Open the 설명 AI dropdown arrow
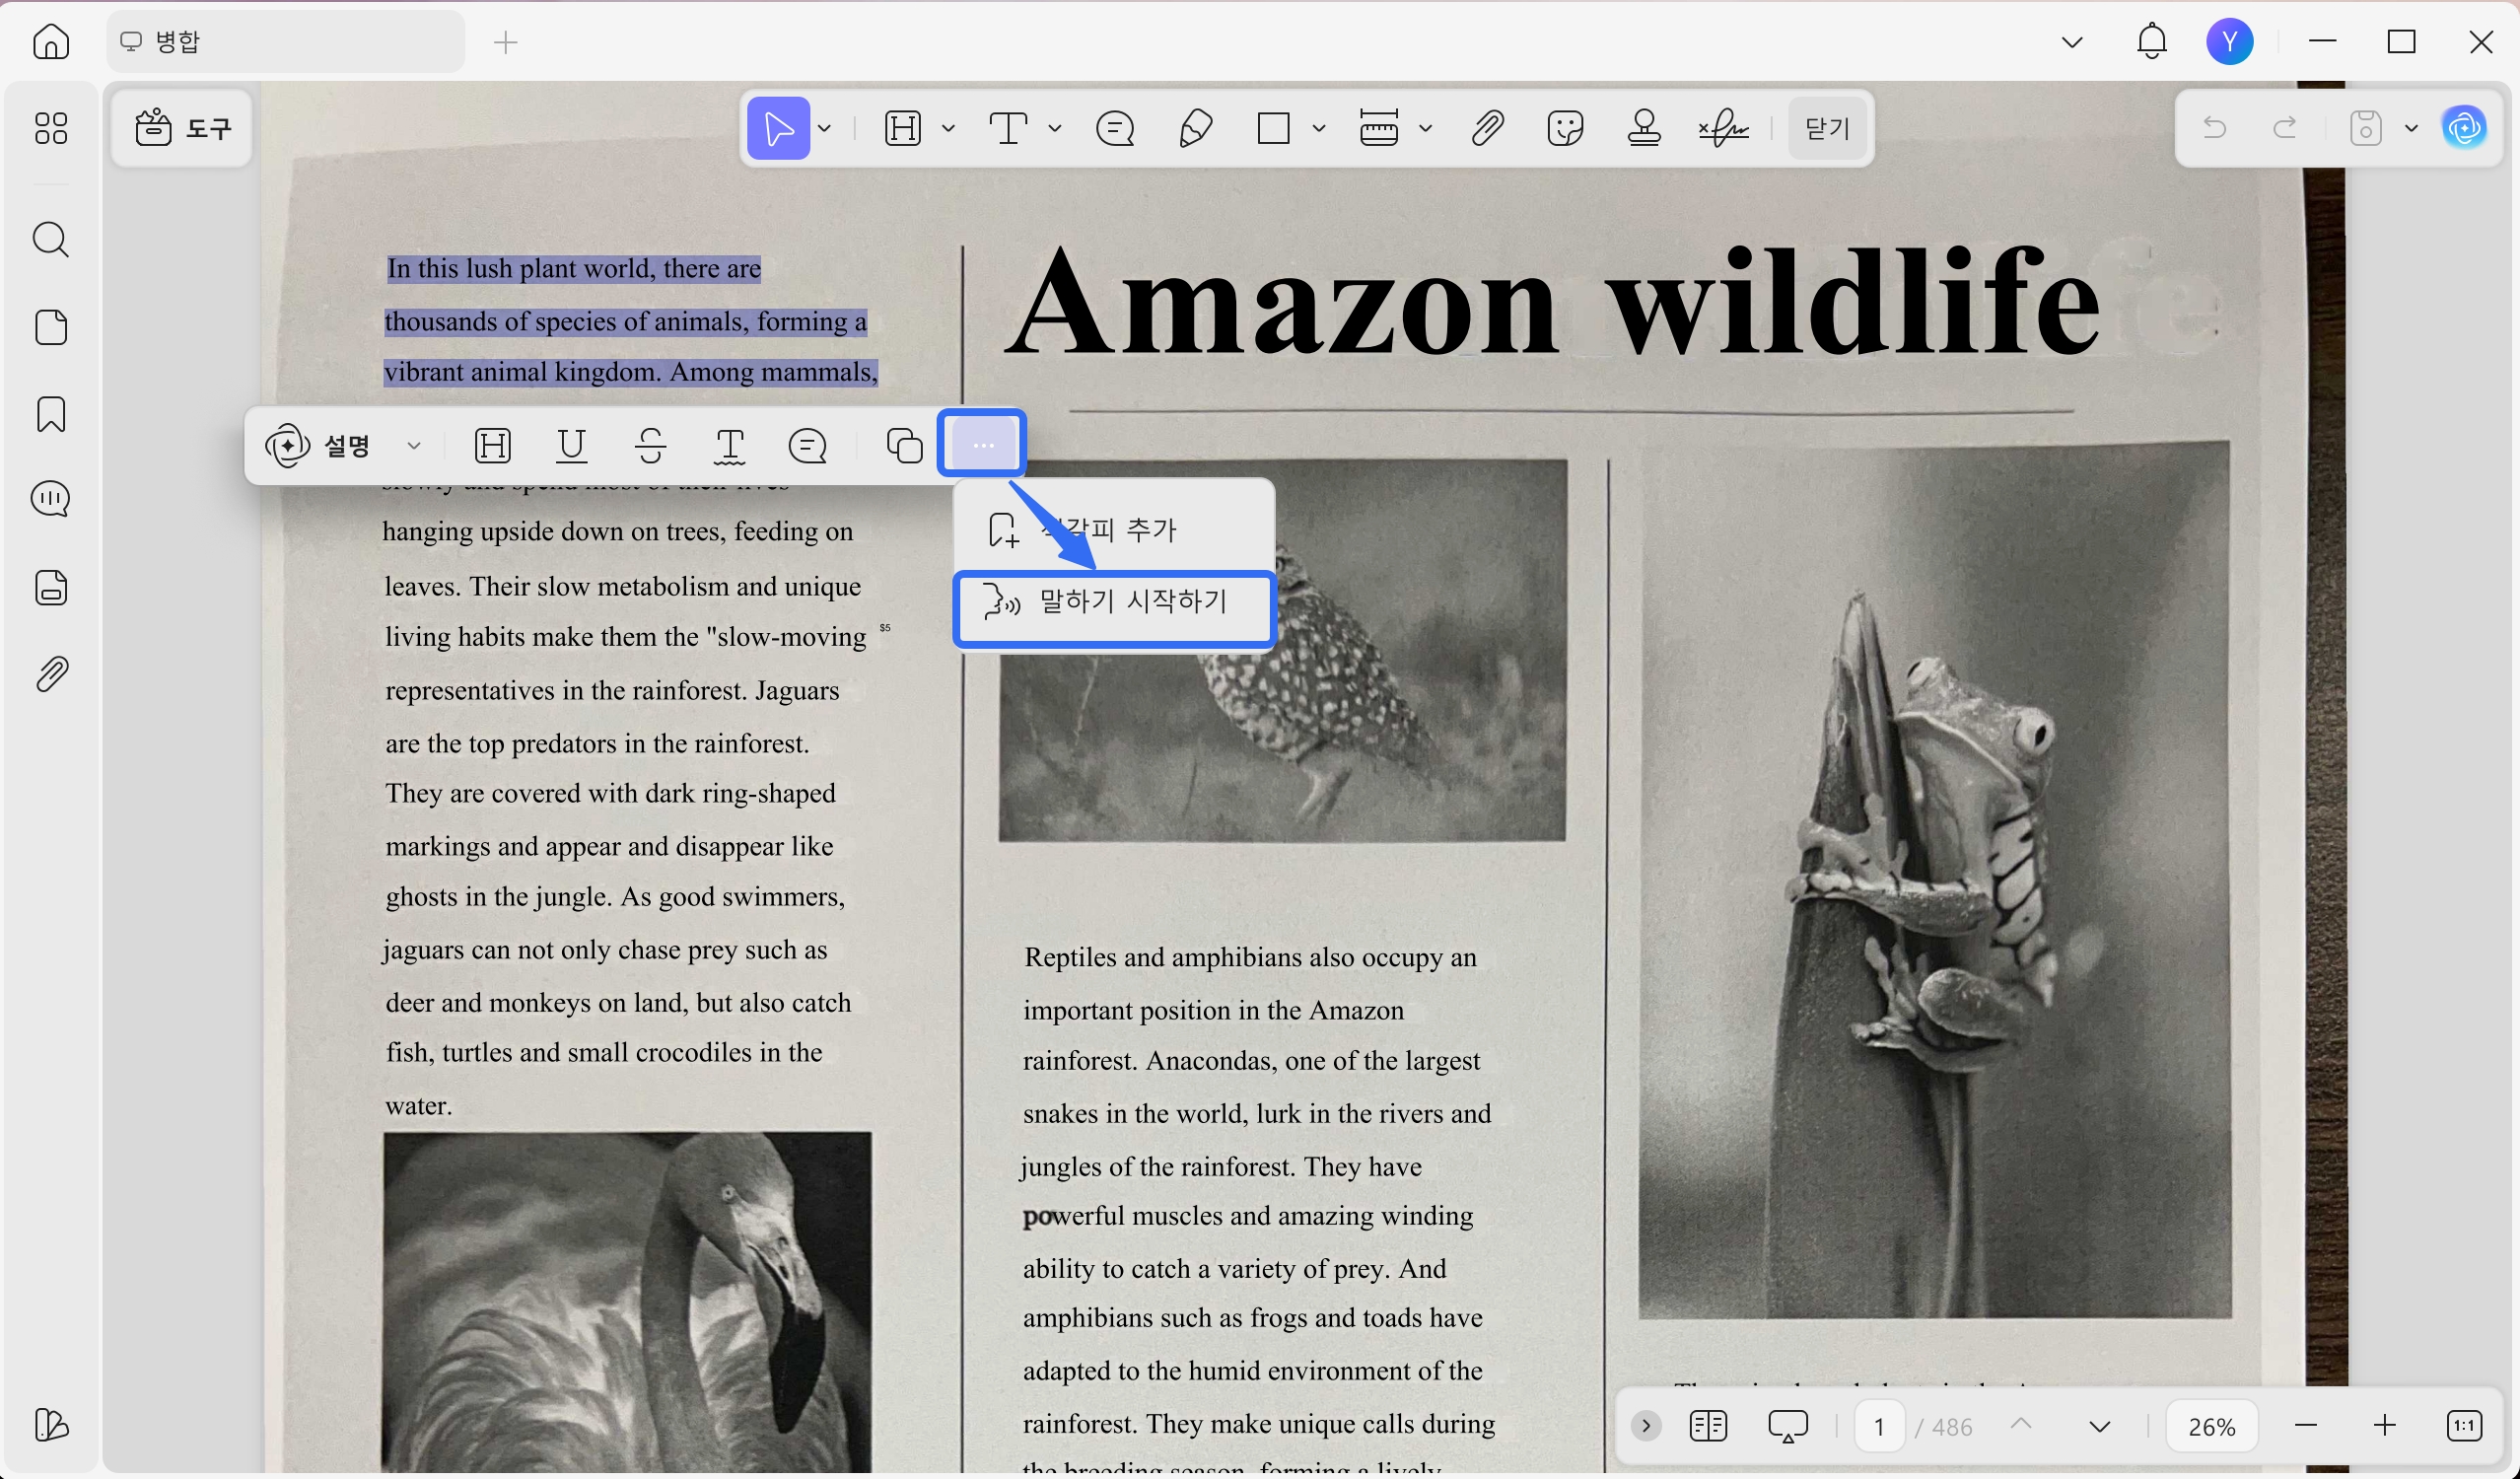The width and height of the screenshot is (2520, 1479). [414, 445]
